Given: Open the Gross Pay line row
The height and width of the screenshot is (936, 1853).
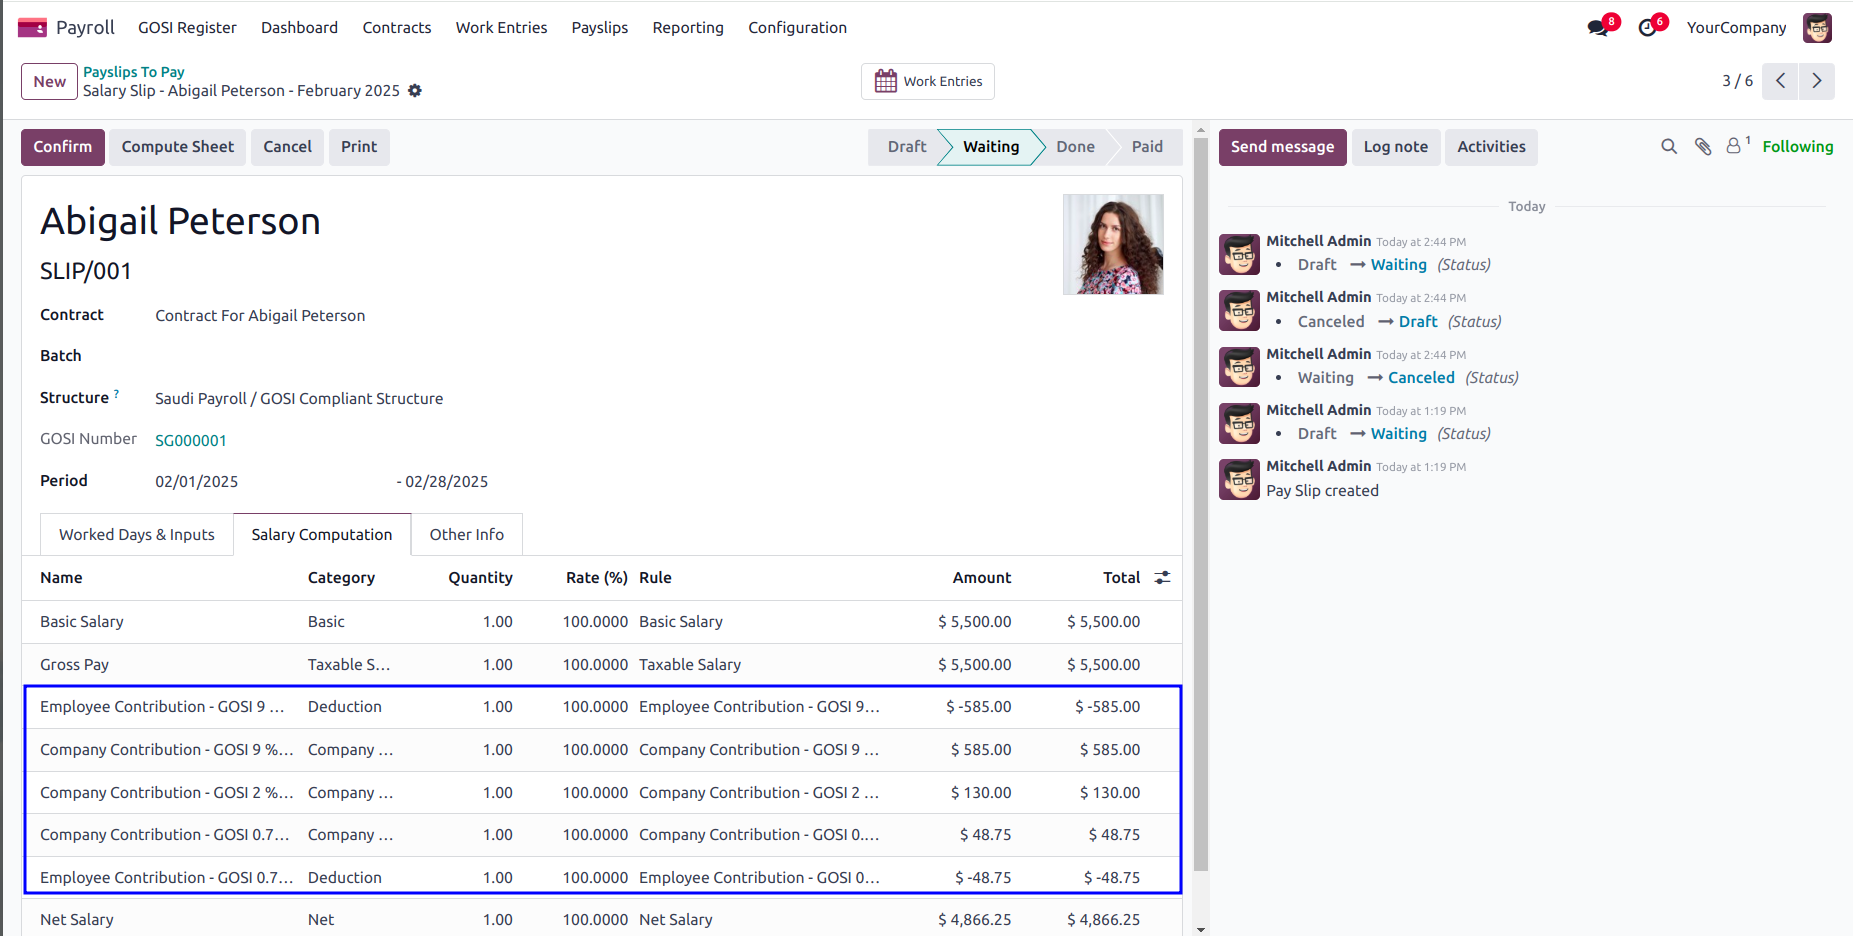Looking at the screenshot, I should [x=601, y=665].
